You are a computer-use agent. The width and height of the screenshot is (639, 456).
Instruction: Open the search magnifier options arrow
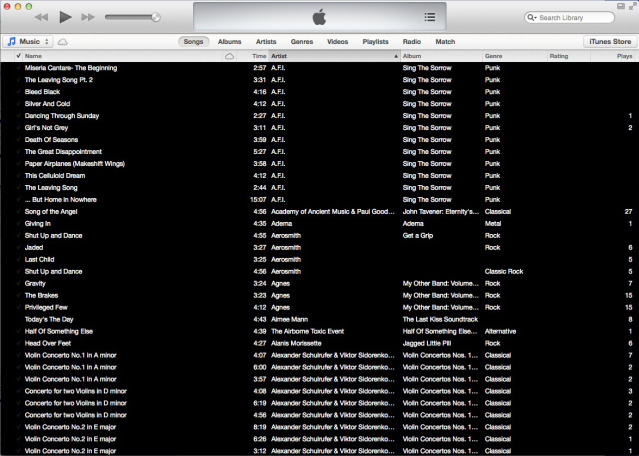(531, 18)
